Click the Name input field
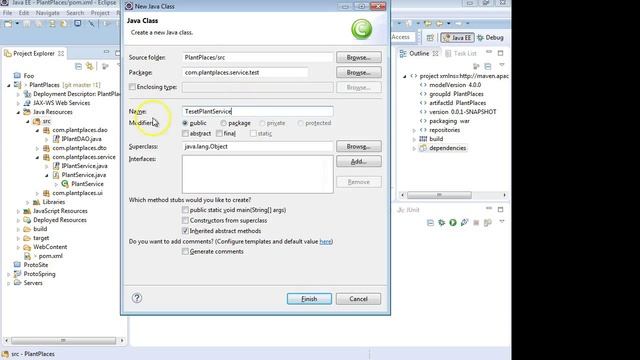The width and height of the screenshot is (640, 360). coord(258,111)
